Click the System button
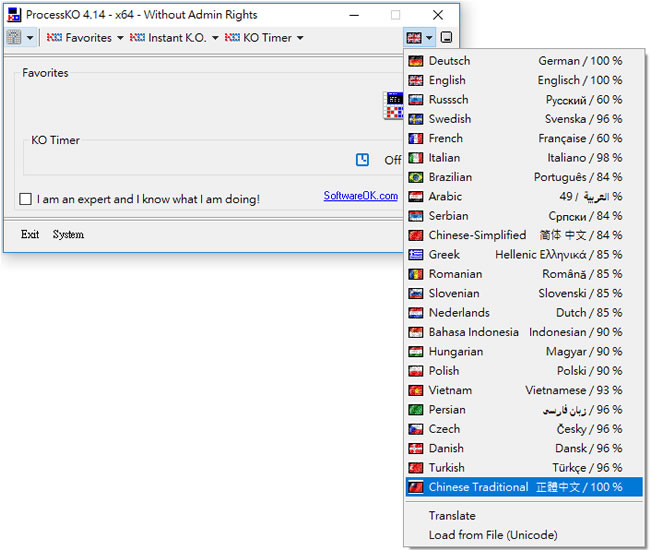This screenshot has height=550, width=650. coord(68,235)
